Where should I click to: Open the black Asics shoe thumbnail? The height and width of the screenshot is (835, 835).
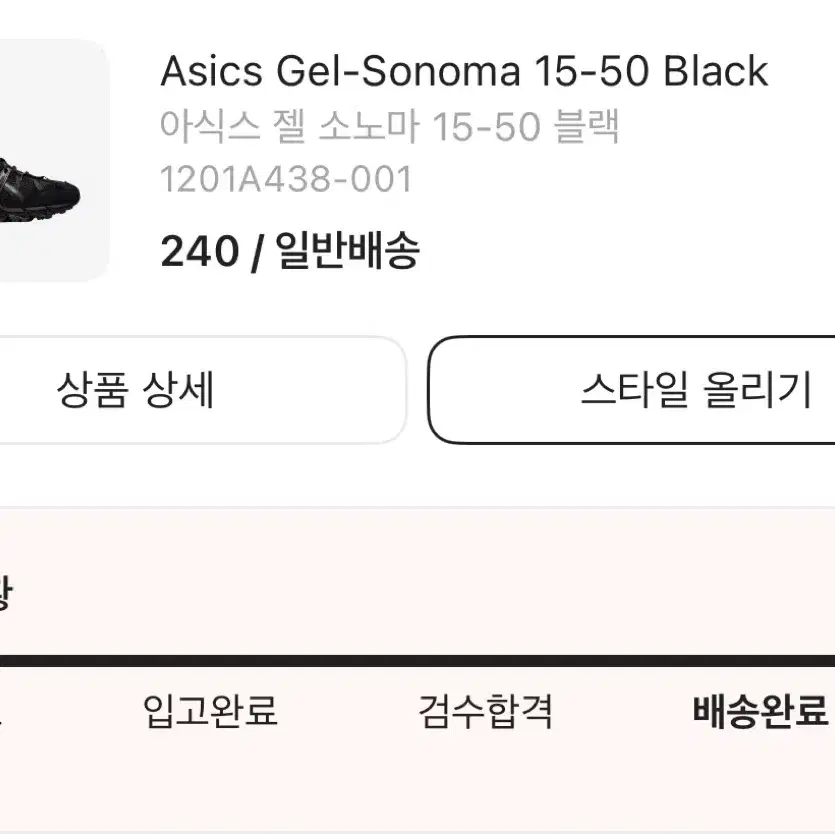(x=51, y=160)
